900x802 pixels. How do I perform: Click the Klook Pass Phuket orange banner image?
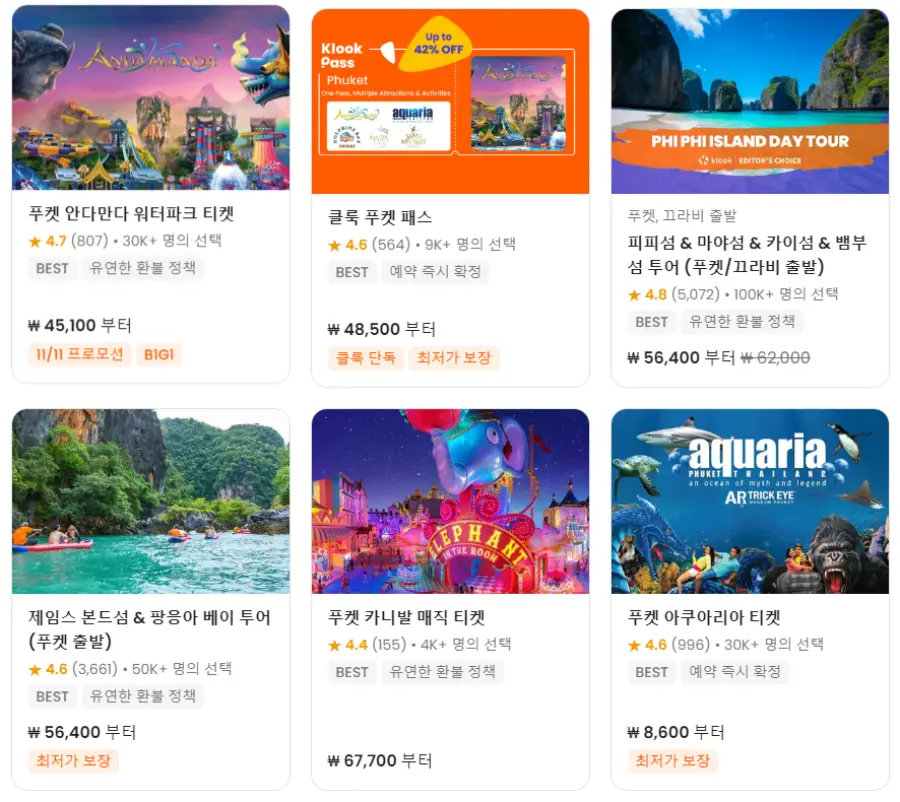pyautogui.click(x=451, y=101)
